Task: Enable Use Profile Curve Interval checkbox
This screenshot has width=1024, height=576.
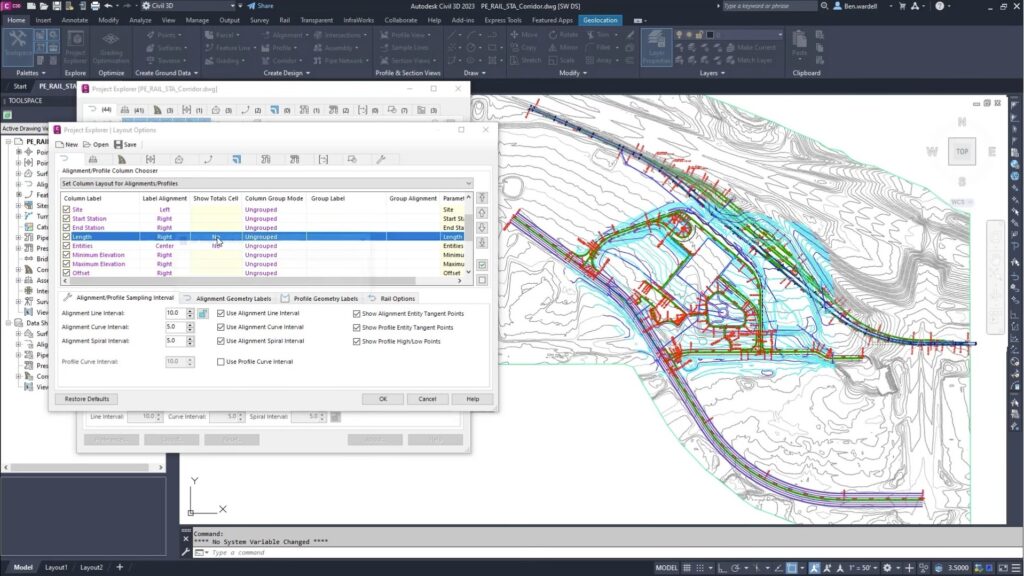Action: (x=221, y=362)
